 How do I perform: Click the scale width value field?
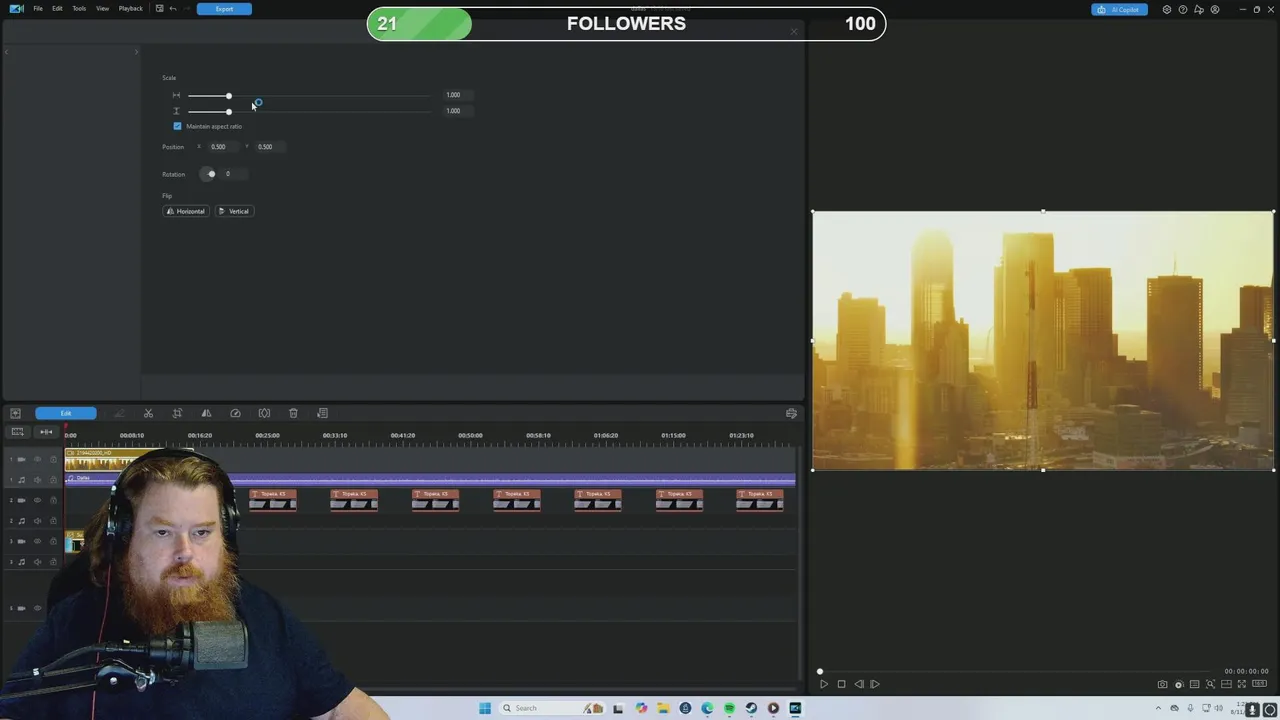tap(458, 95)
